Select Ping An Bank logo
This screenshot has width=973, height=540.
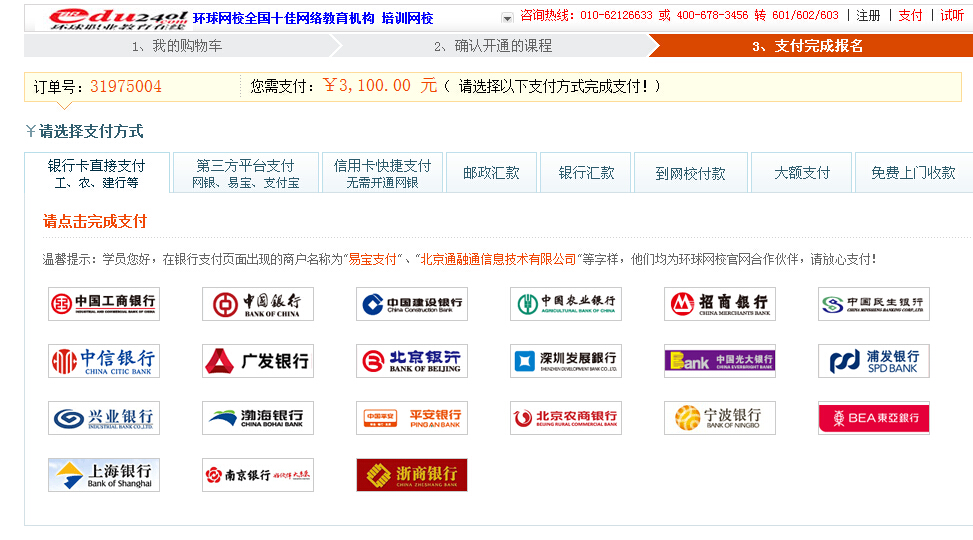(x=411, y=418)
